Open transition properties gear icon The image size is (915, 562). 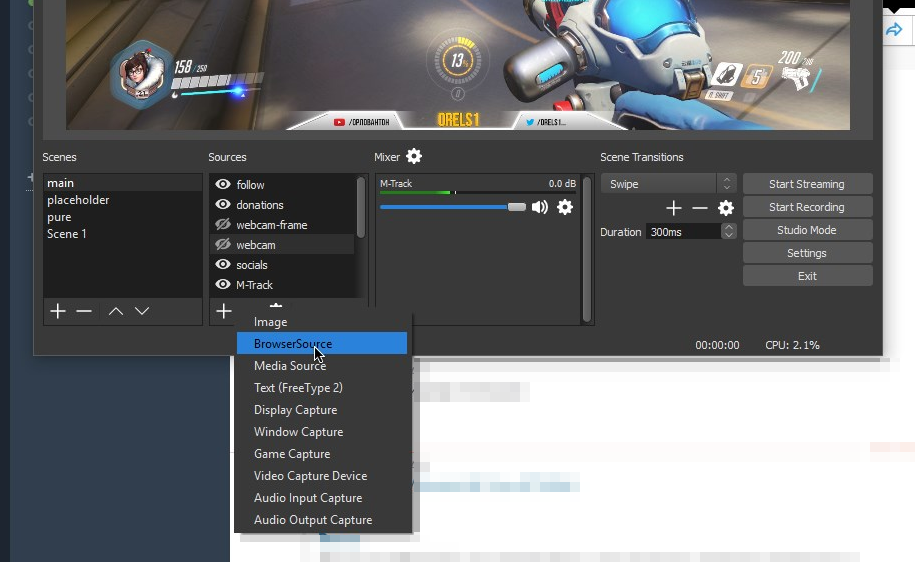[x=726, y=208]
